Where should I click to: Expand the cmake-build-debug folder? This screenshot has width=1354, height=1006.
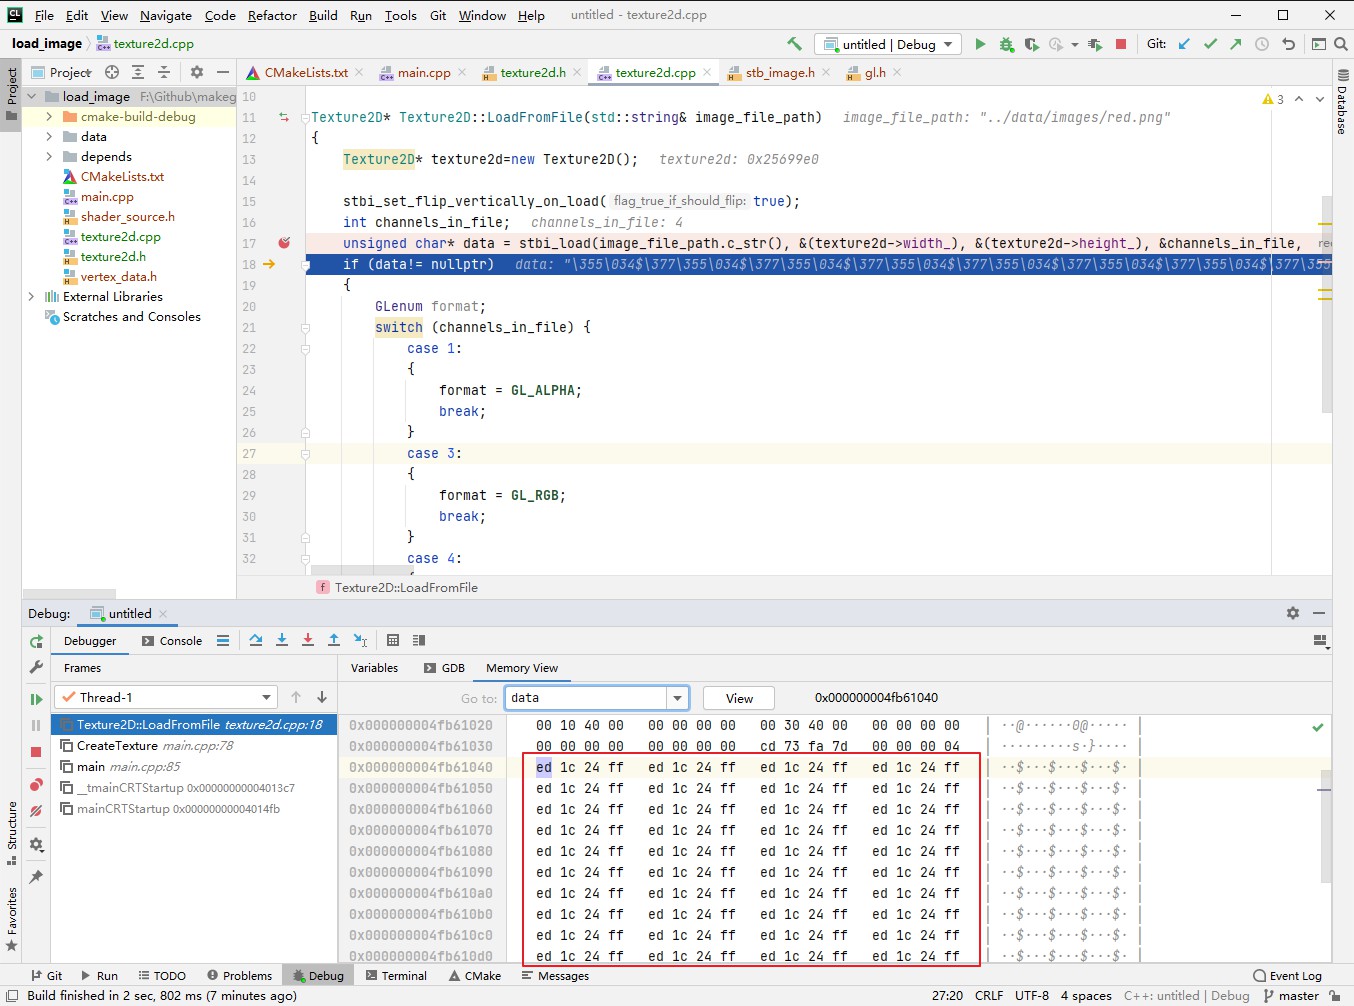(49, 117)
